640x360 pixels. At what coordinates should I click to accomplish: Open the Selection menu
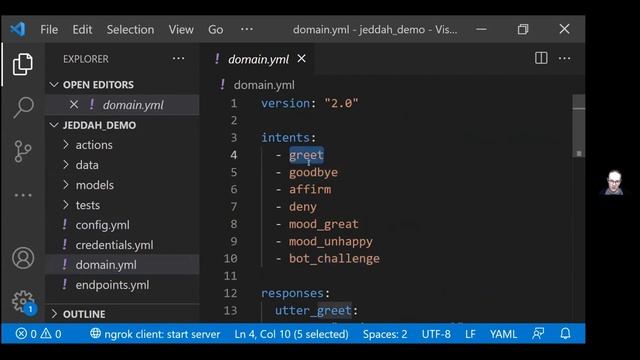pos(130,29)
